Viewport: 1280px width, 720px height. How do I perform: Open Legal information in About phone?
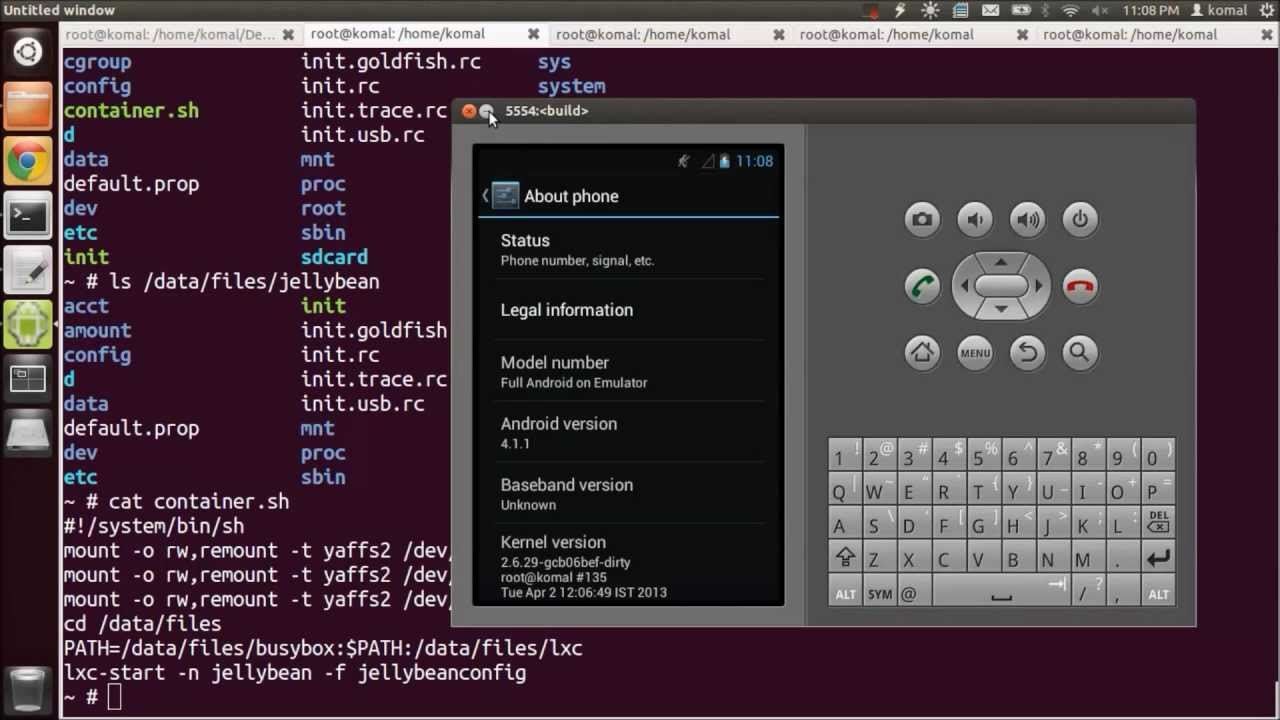point(628,310)
